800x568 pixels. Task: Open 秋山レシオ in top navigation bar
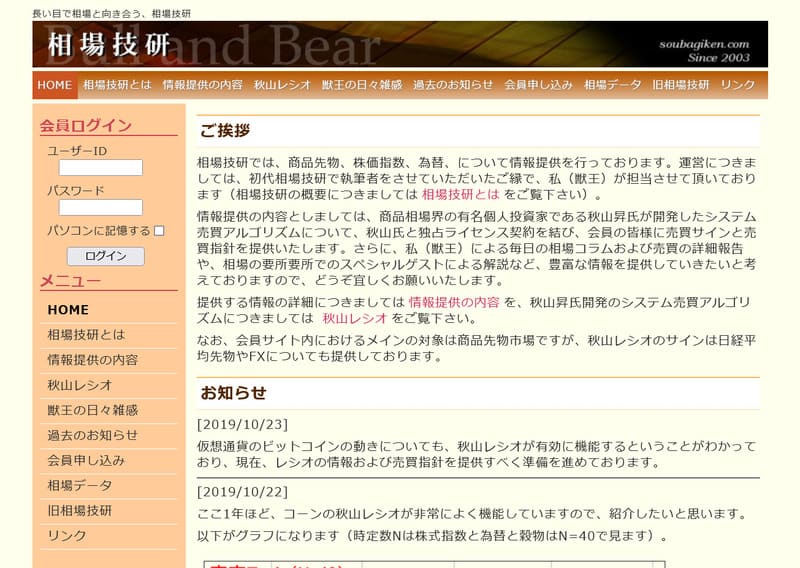pos(282,85)
